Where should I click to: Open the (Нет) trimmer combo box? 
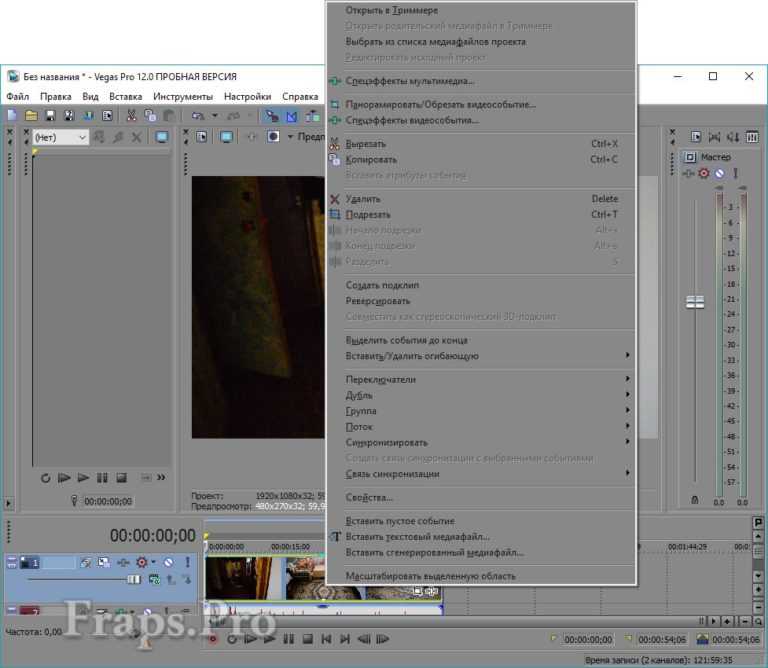click(61, 138)
